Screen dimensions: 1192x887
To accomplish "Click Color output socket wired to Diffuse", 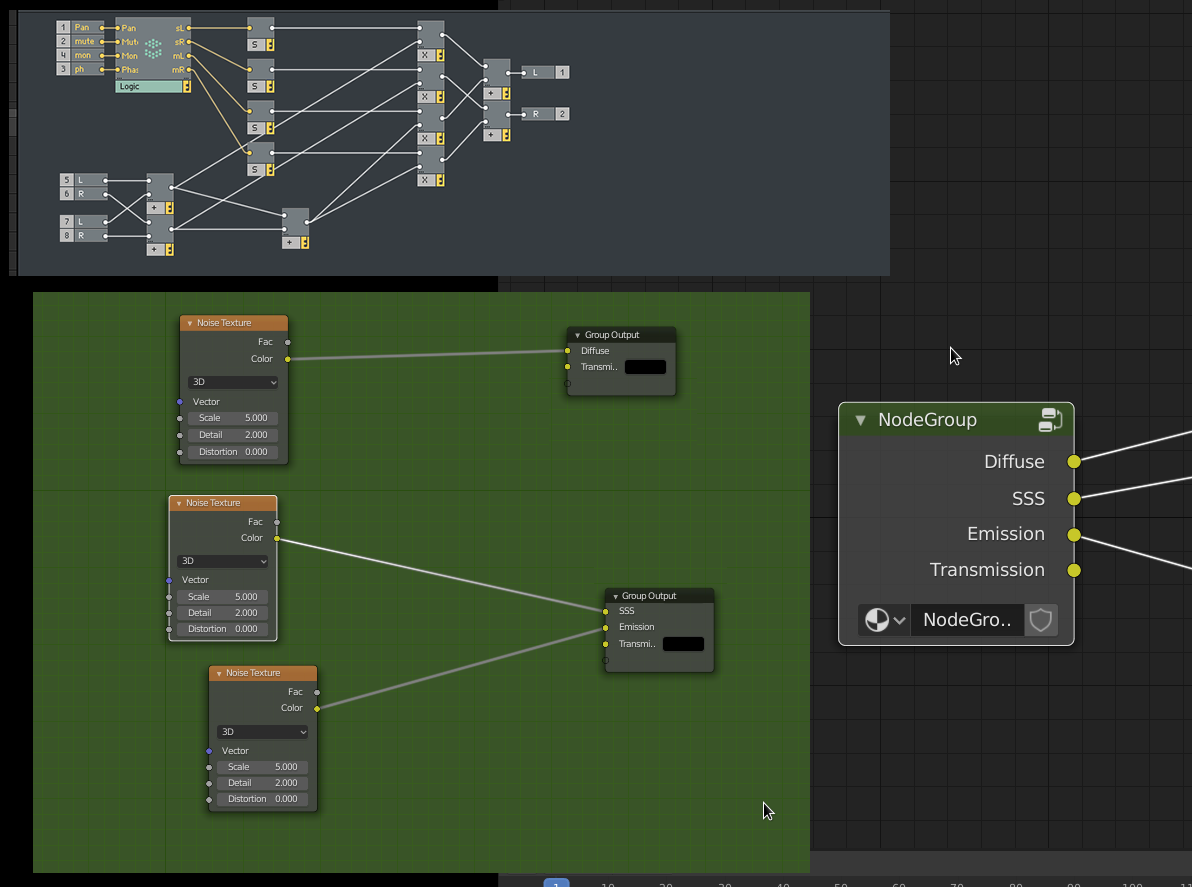I will point(287,359).
